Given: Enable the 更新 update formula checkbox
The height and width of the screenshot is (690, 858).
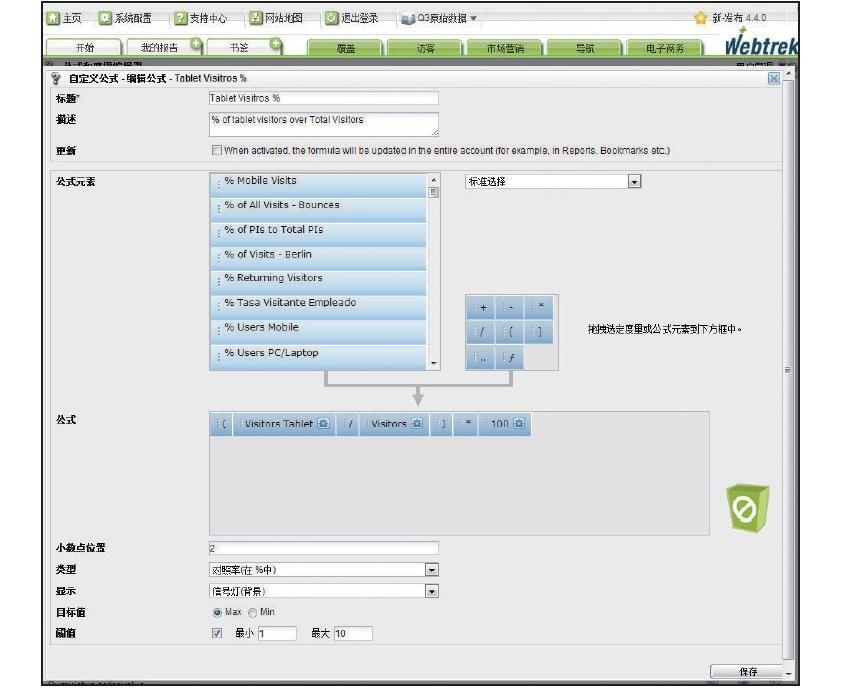Looking at the screenshot, I should [x=216, y=151].
